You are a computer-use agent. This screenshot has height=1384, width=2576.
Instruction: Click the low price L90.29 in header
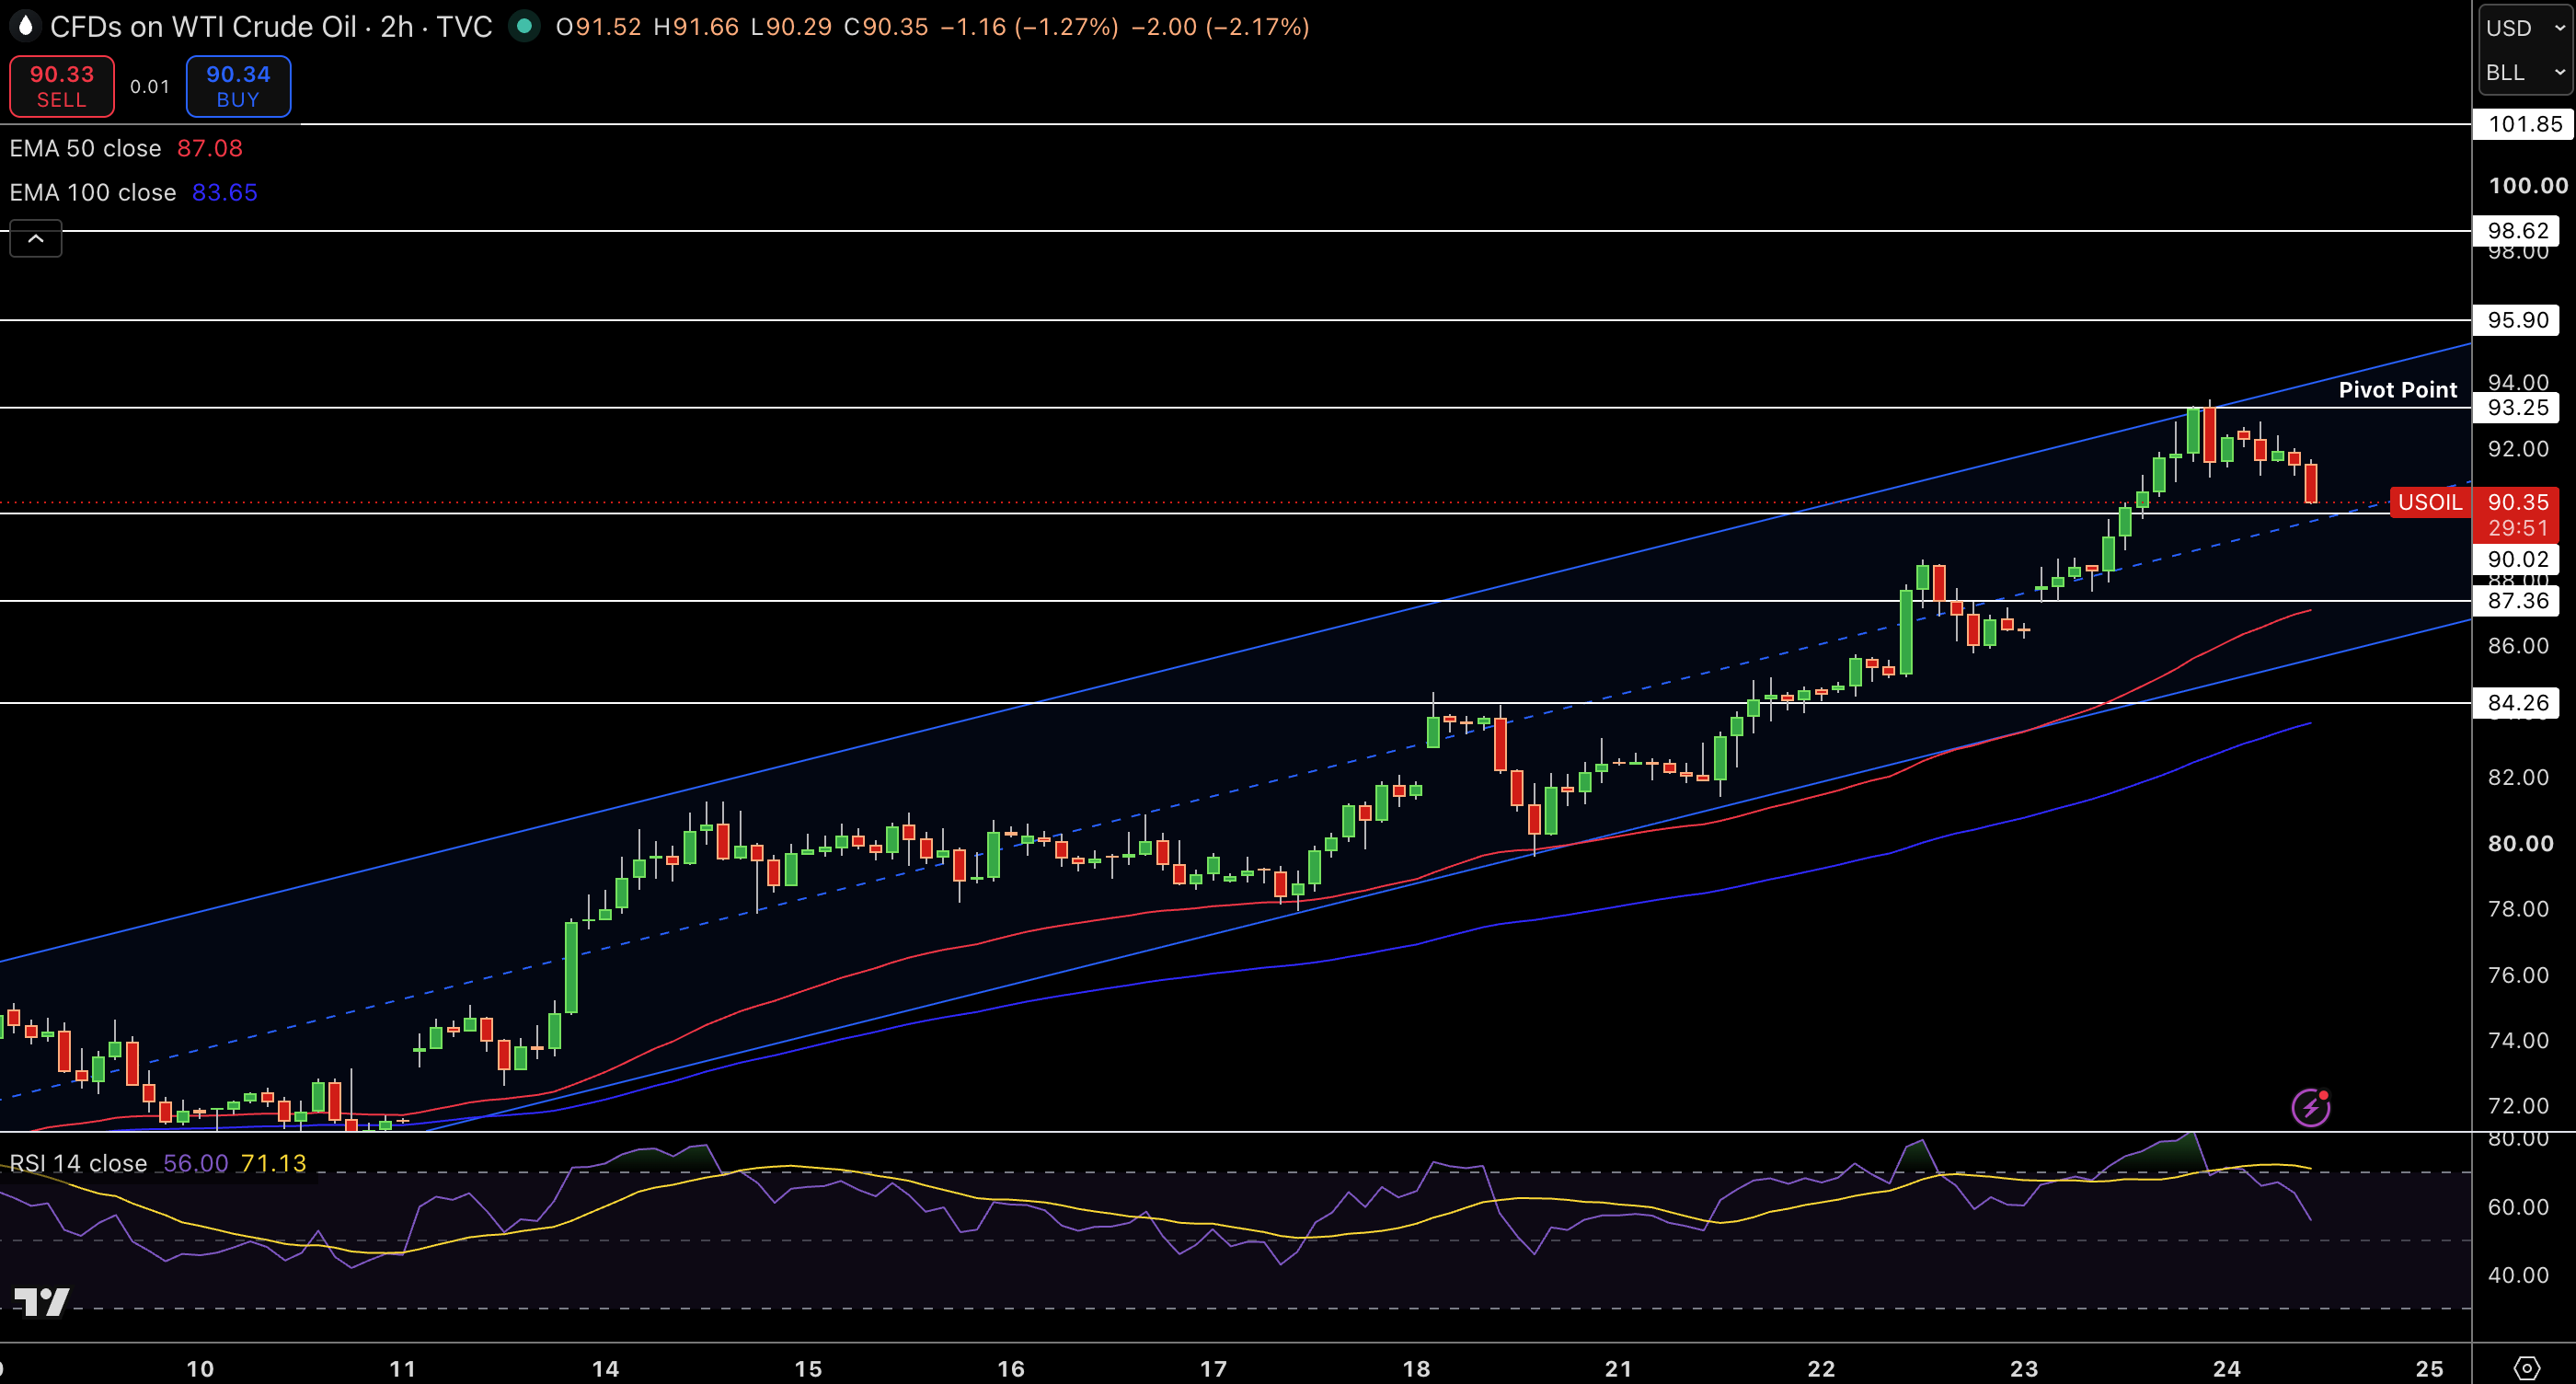[791, 27]
